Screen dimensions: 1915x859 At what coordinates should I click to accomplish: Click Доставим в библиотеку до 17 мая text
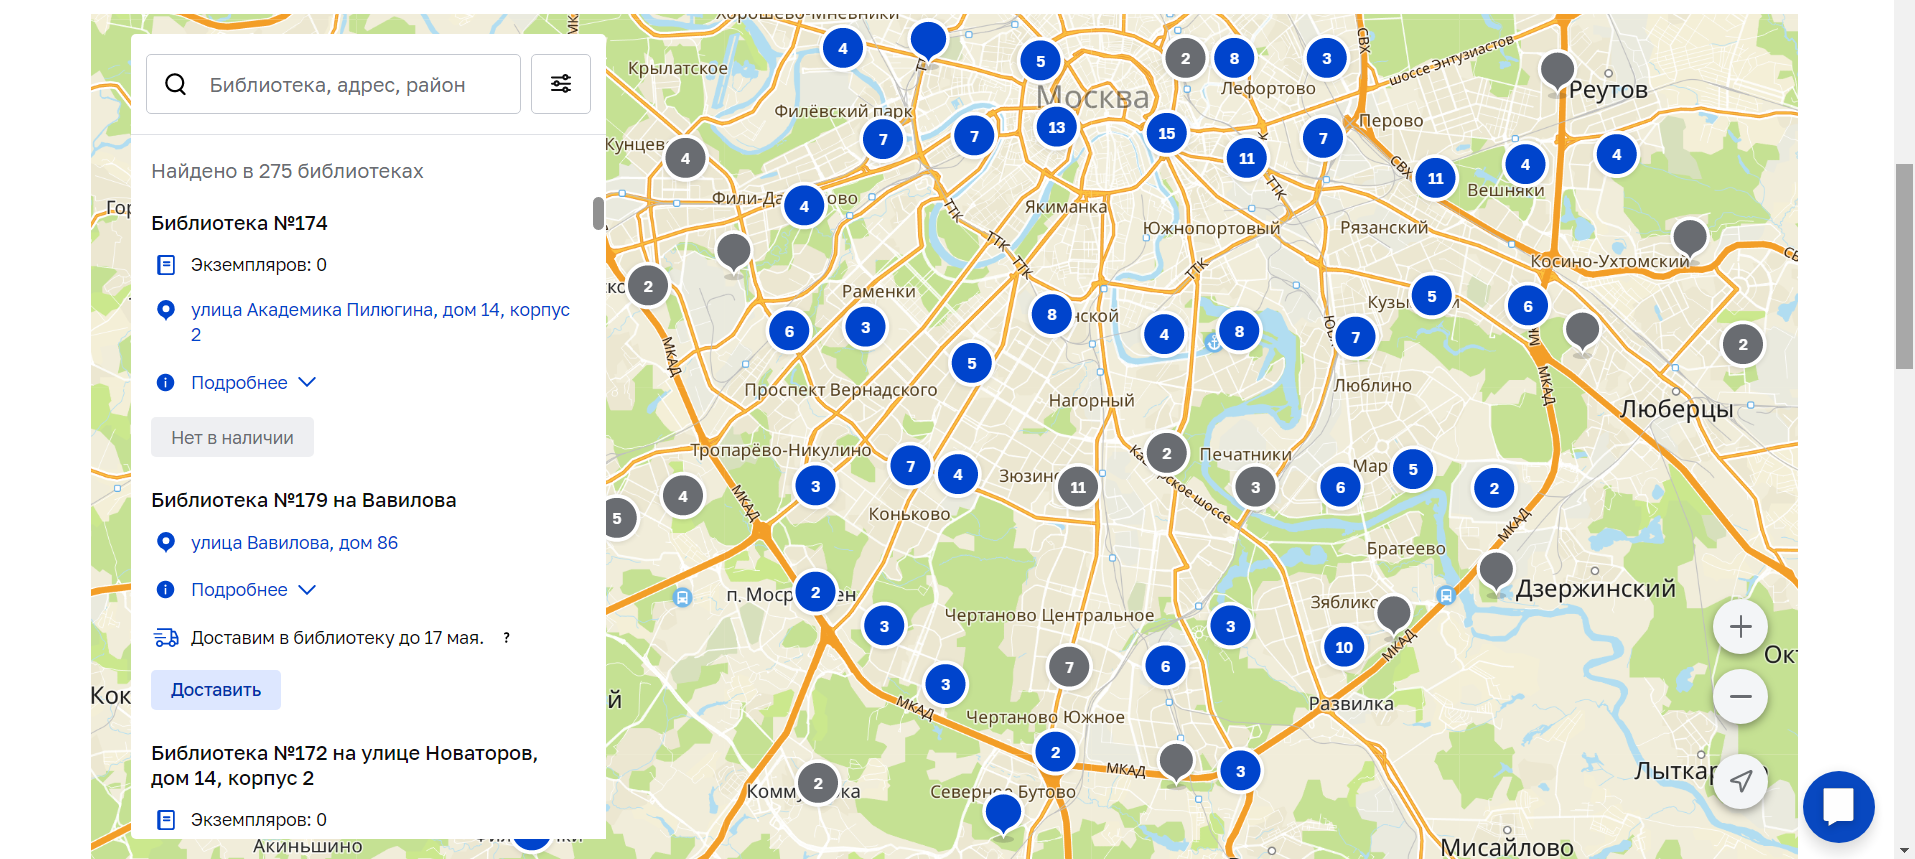pos(337,638)
